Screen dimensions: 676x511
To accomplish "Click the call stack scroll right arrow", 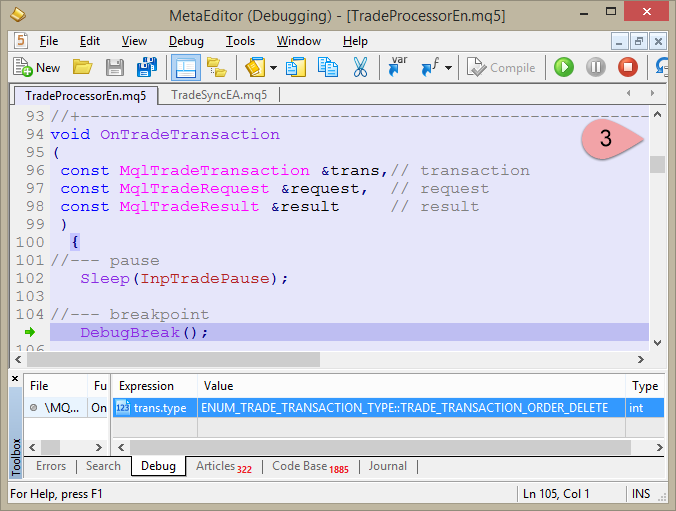I will click(x=99, y=448).
